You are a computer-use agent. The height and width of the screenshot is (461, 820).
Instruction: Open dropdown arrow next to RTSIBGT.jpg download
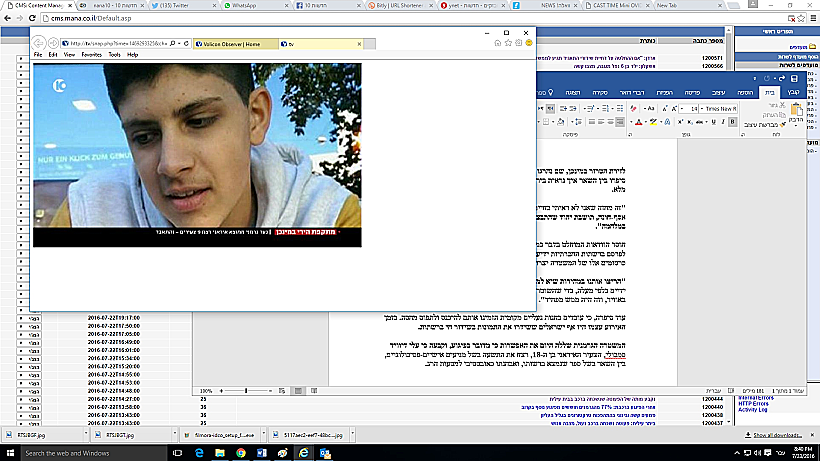[175, 434]
